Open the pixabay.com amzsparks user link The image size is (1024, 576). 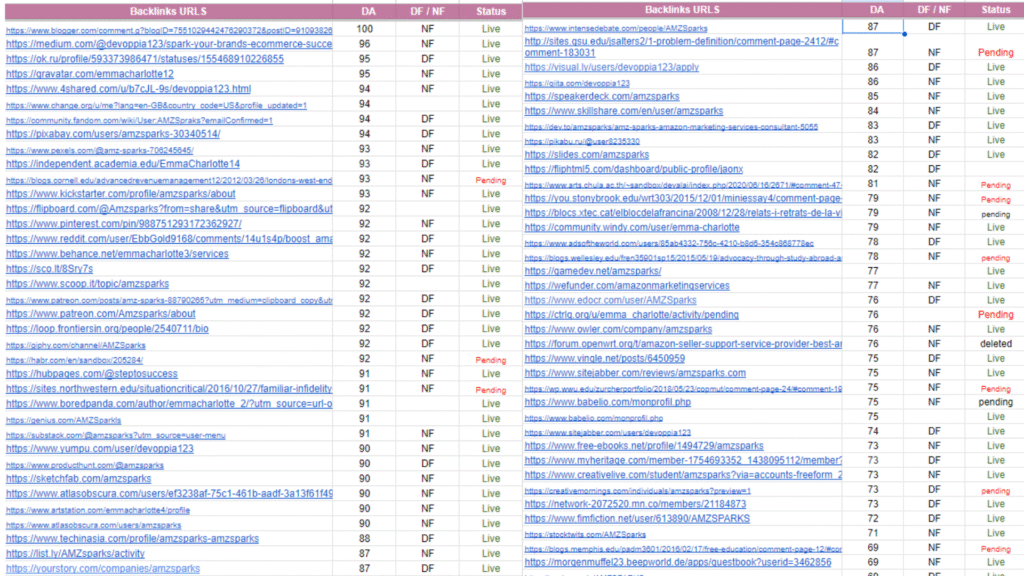pyautogui.click(x=113, y=134)
